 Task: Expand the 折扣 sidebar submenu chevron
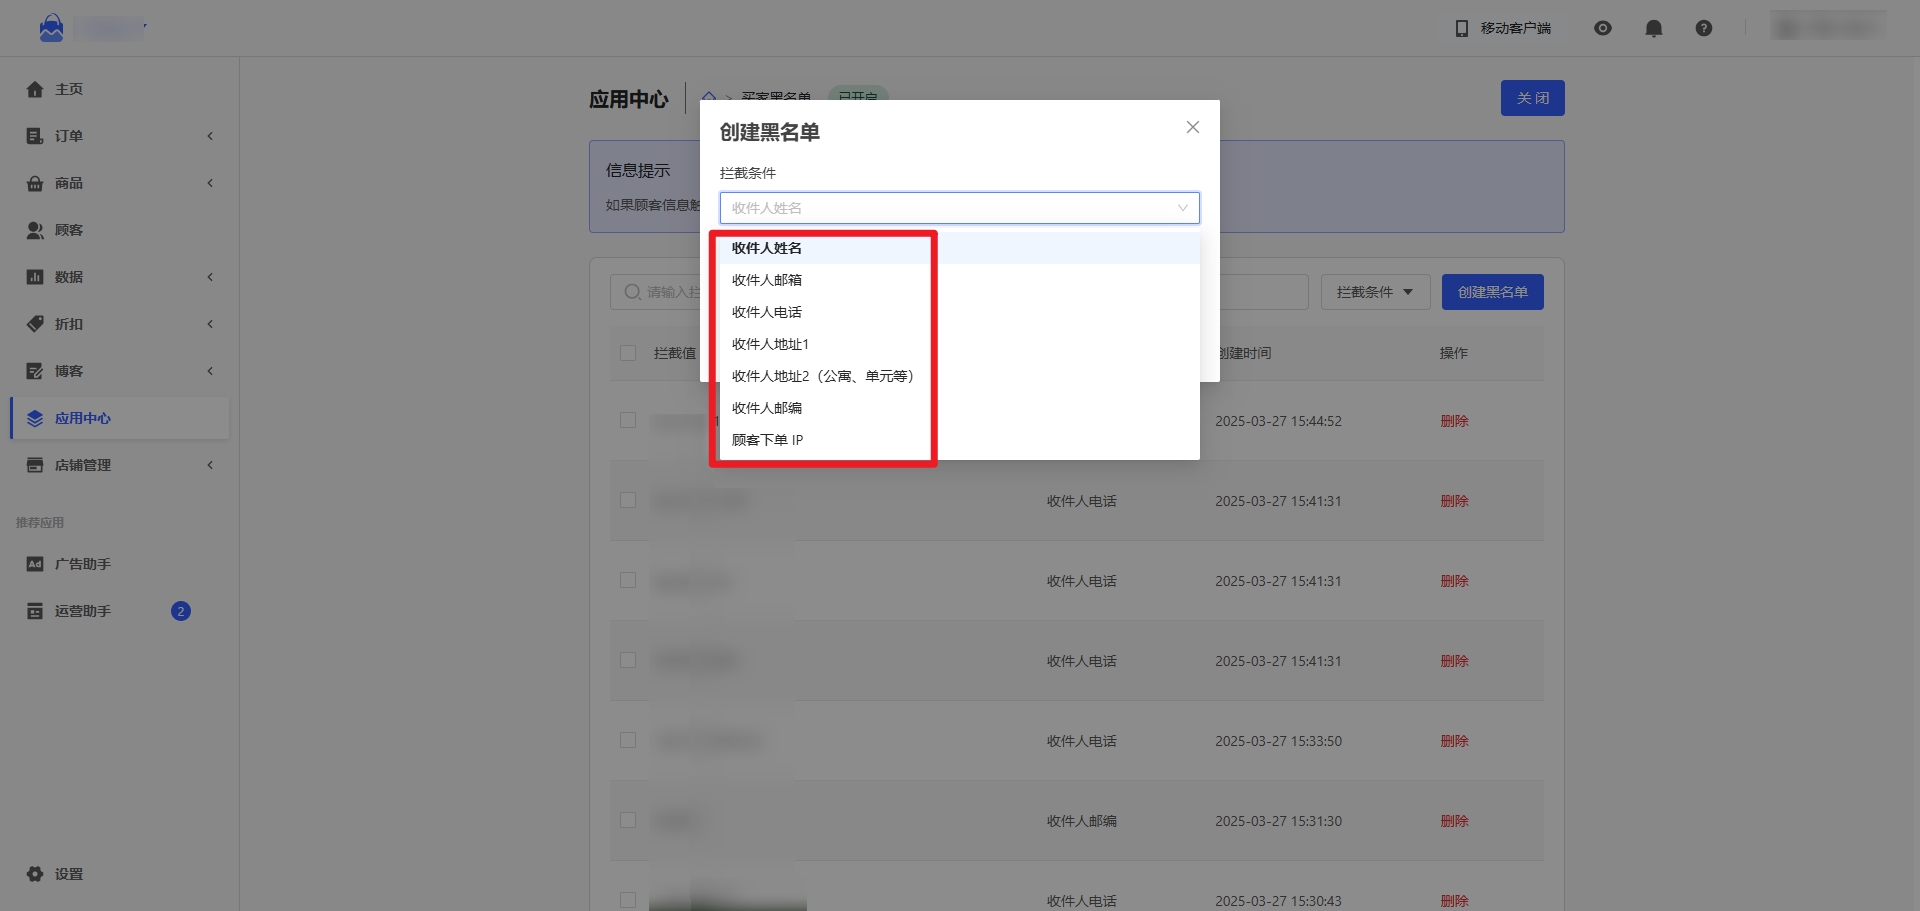point(210,324)
